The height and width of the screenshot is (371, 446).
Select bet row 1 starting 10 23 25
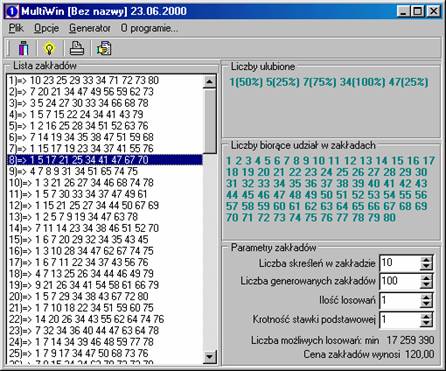pos(105,80)
